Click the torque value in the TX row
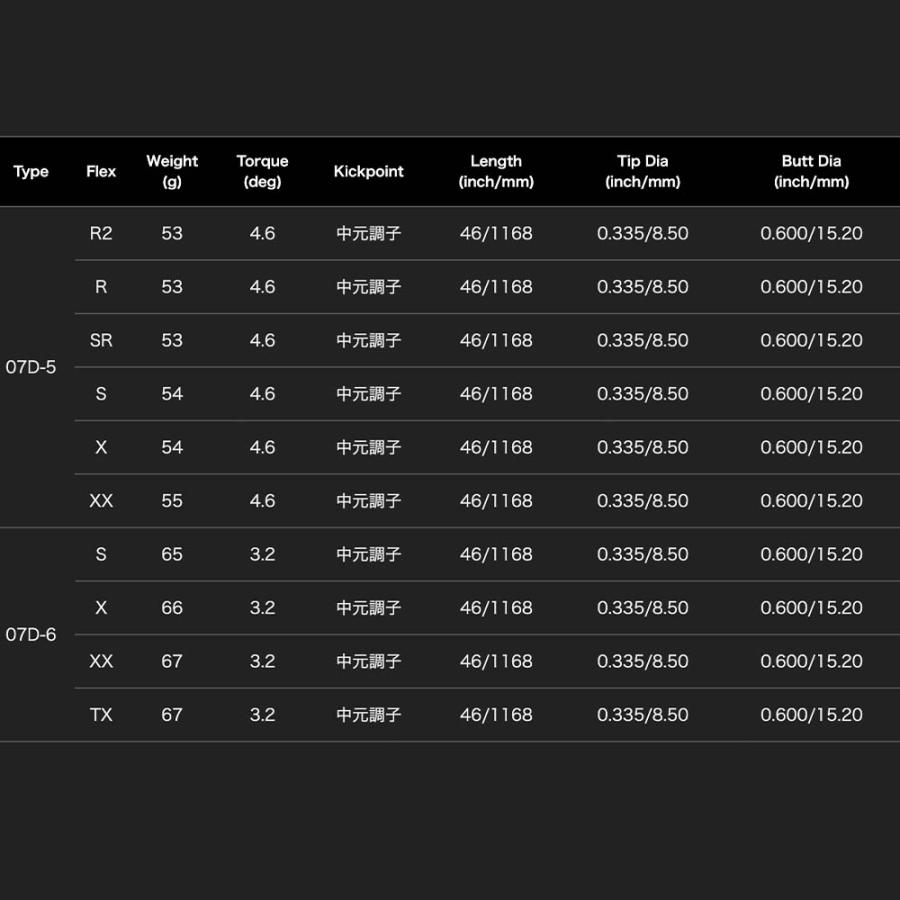The width and height of the screenshot is (900, 900). click(262, 714)
